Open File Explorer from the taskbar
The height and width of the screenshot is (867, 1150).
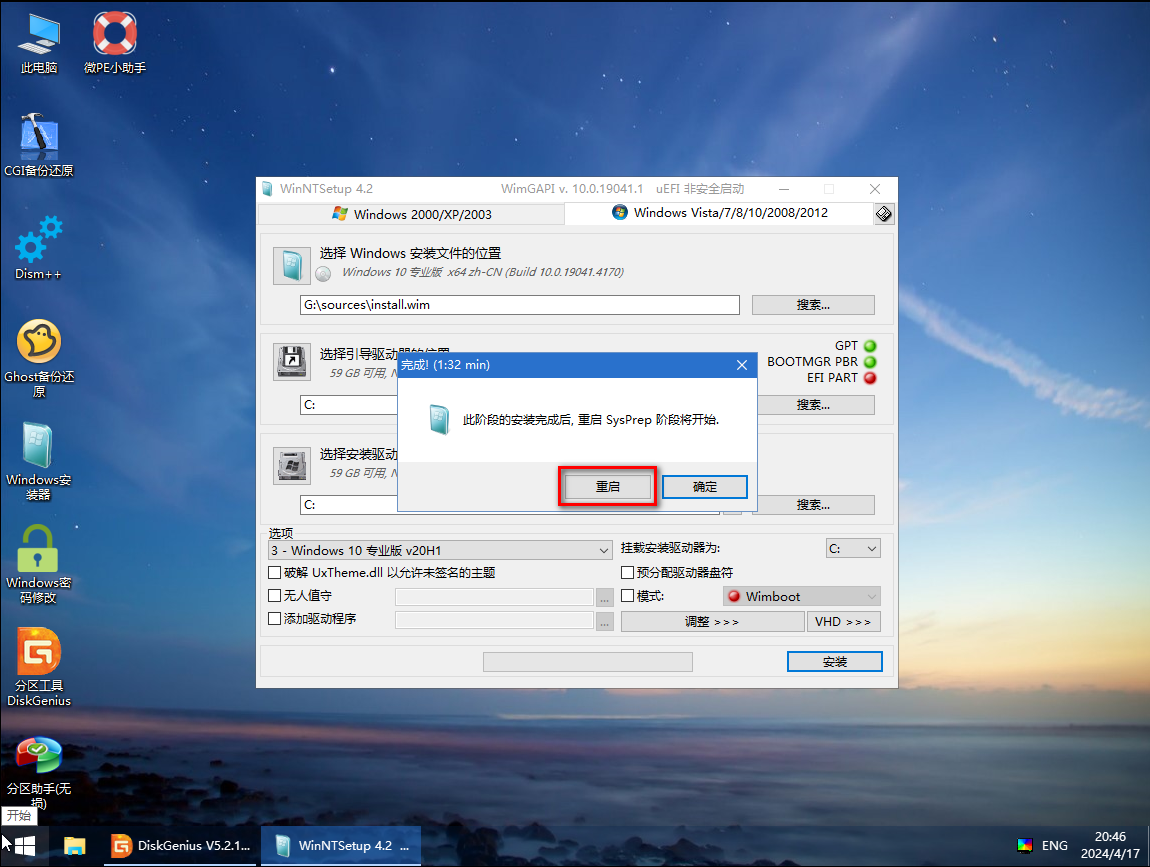[75, 846]
